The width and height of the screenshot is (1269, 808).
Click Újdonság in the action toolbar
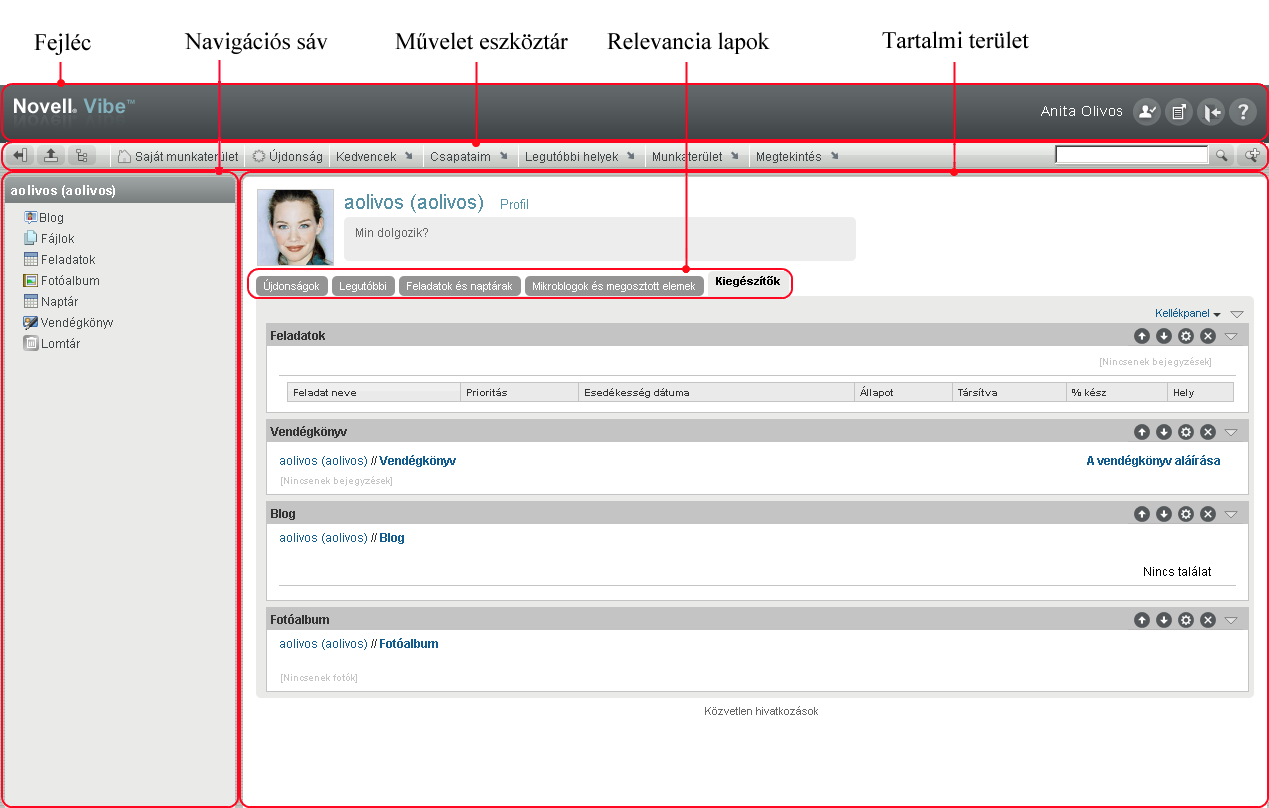288,157
